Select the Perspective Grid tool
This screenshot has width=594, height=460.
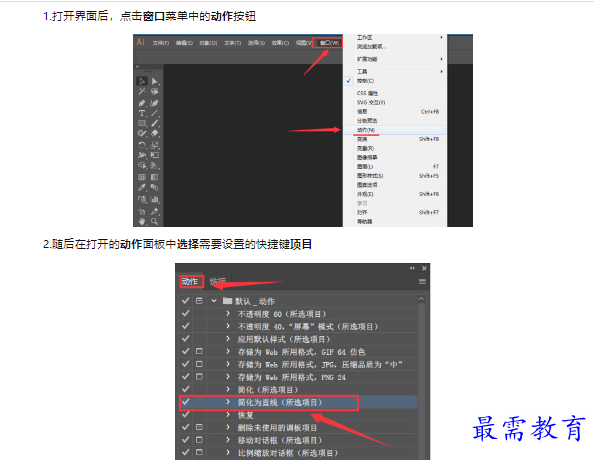click(x=155, y=165)
